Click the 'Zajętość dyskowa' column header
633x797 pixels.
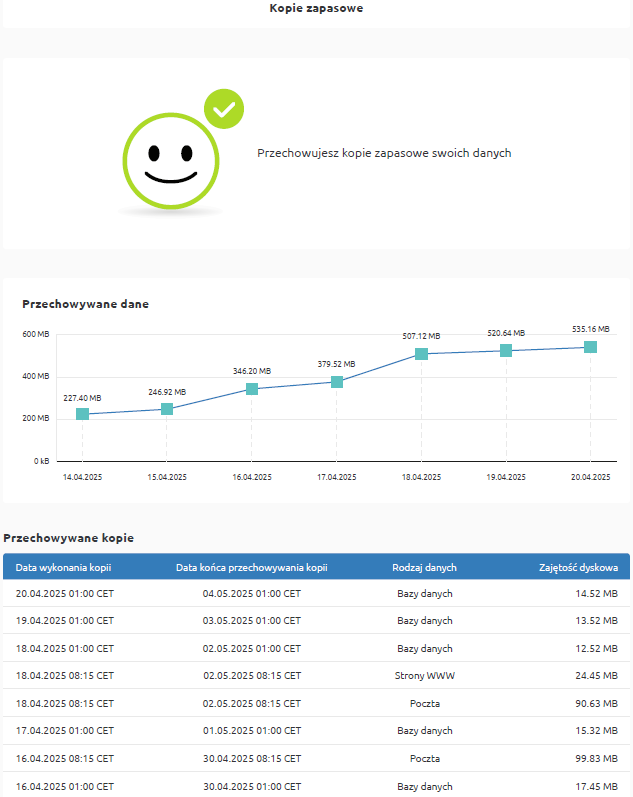578,567
